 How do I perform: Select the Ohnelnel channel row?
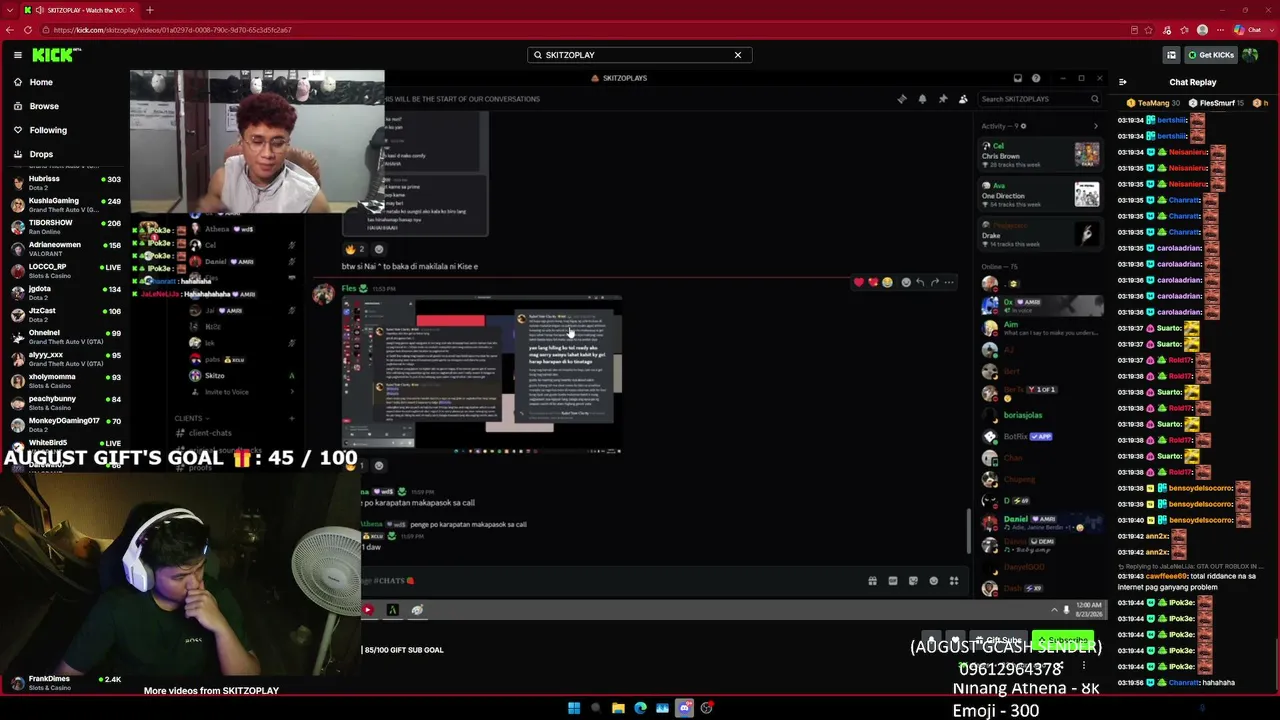pyautogui.click(x=65, y=337)
